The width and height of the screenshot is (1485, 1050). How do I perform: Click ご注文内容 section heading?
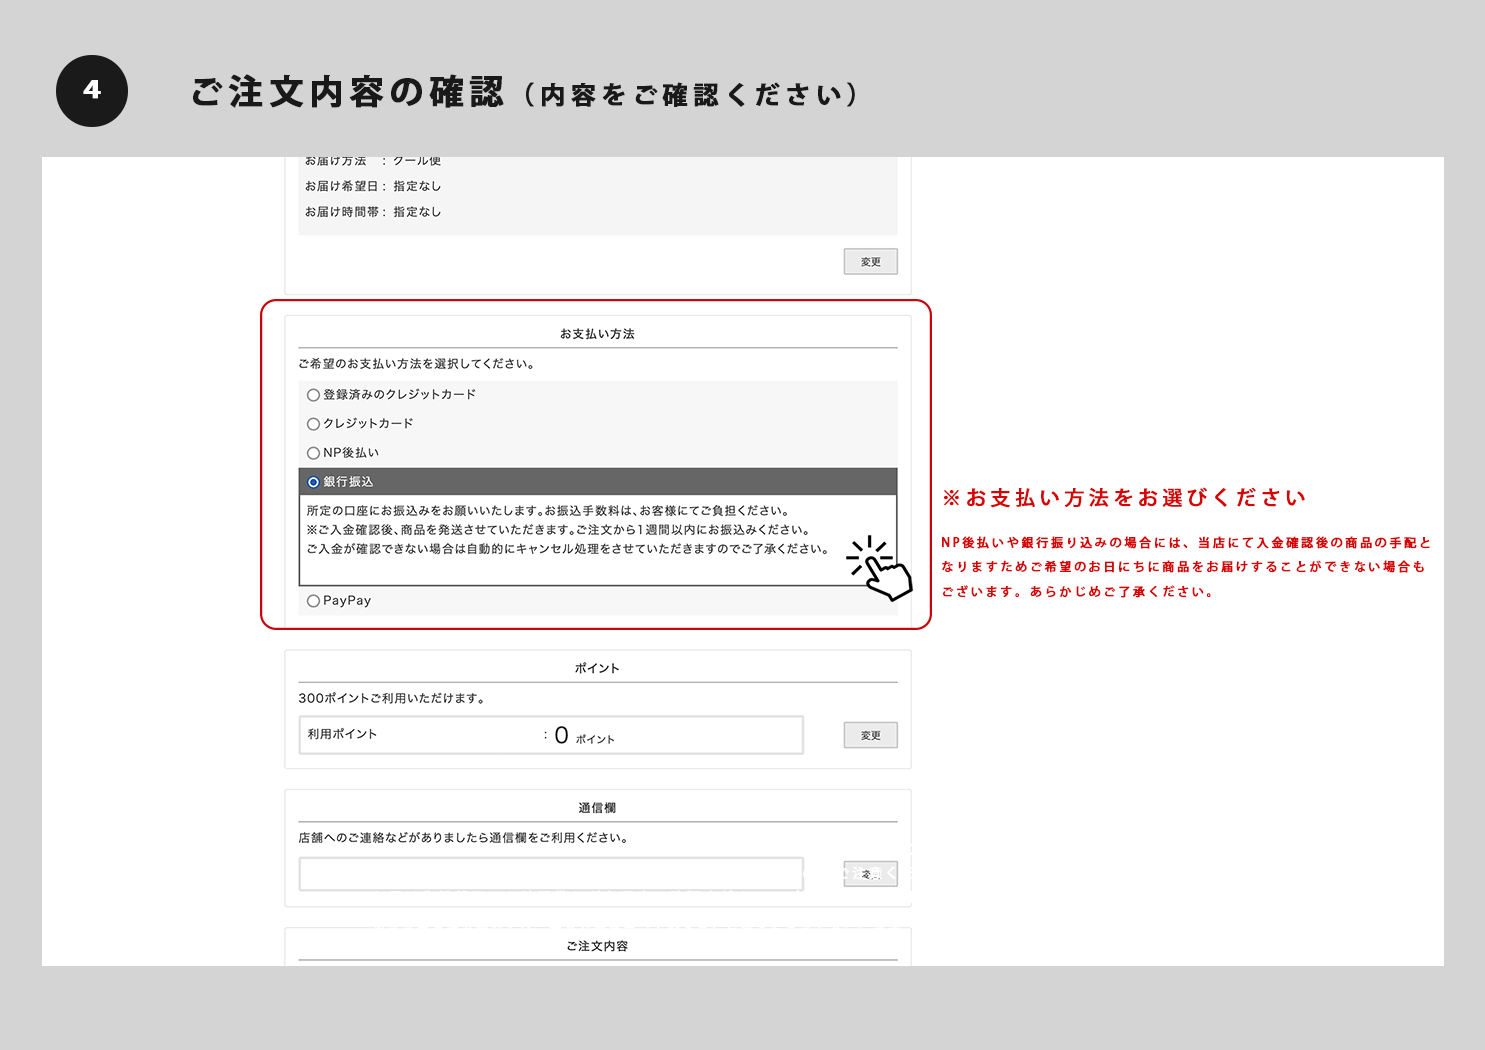coord(598,946)
